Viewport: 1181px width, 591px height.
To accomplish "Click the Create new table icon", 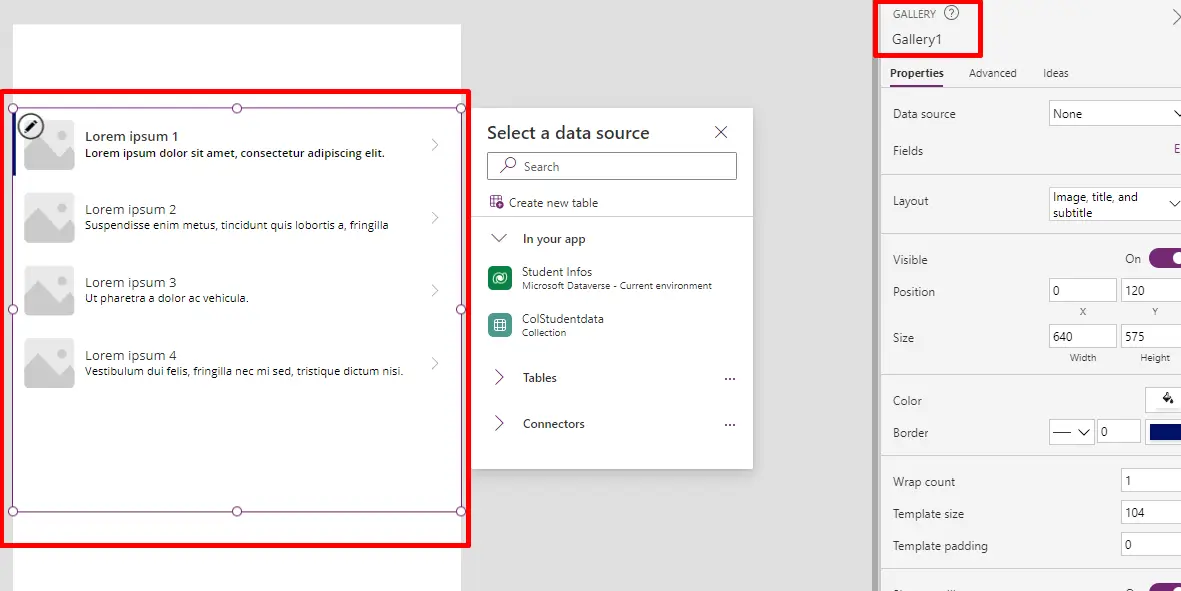I will pos(496,202).
